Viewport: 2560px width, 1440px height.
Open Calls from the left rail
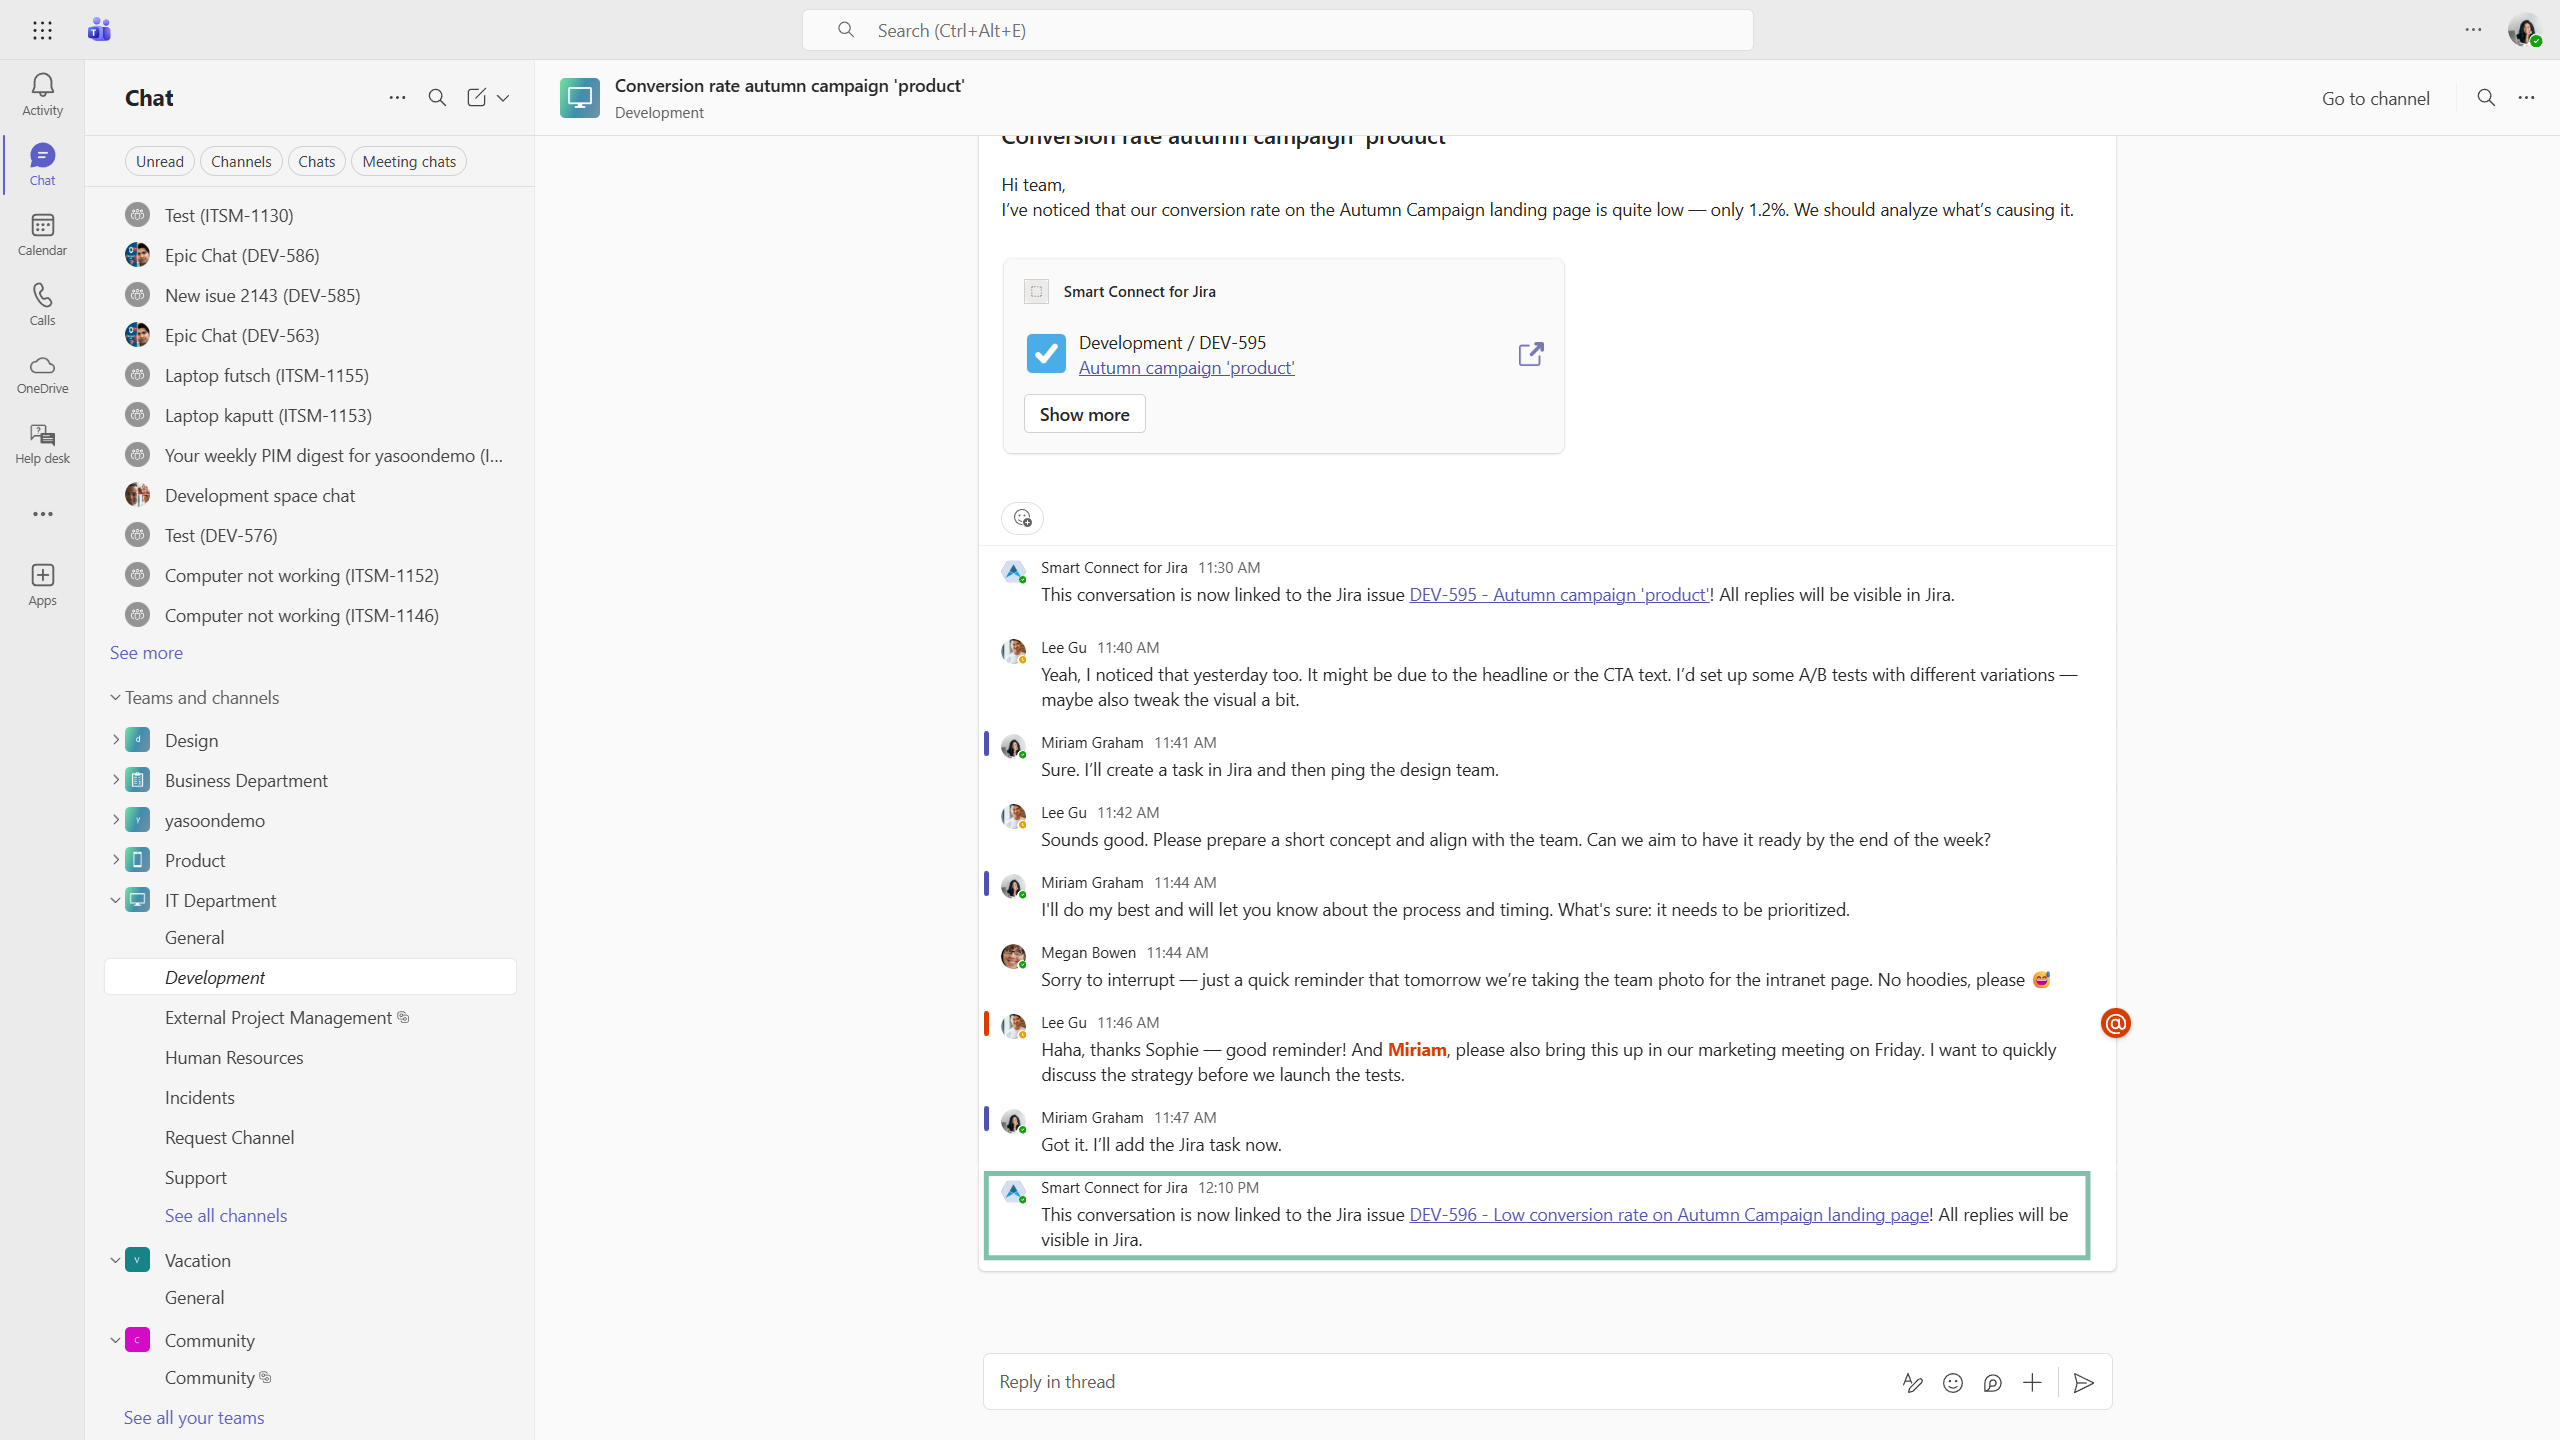click(42, 296)
